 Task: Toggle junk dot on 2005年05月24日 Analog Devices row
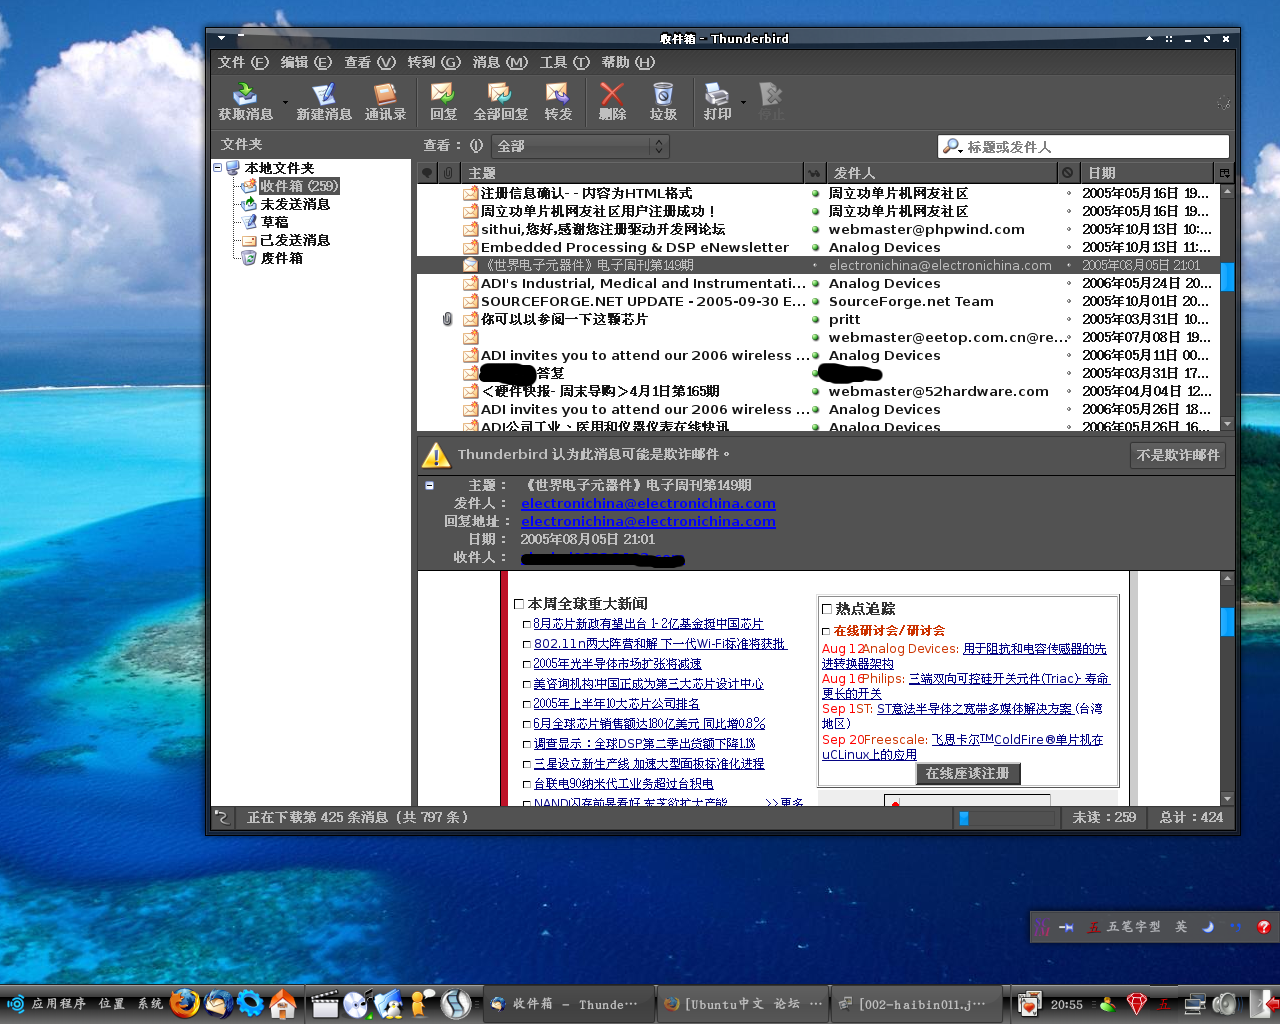pyautogui.click(x=1068, y=283)
